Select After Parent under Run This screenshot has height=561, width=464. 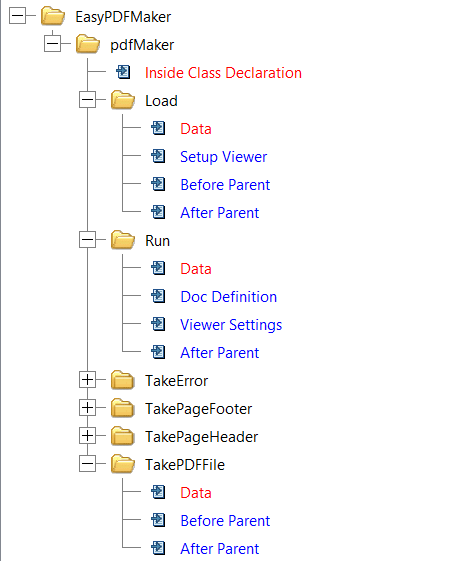pyautogui.click(x=220, y=353)
